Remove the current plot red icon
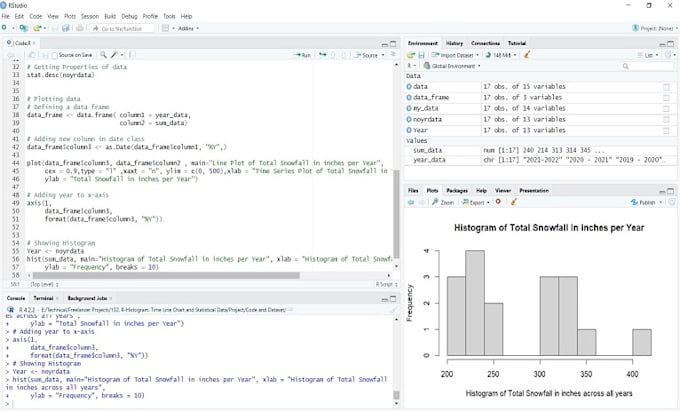 [498, 202]
